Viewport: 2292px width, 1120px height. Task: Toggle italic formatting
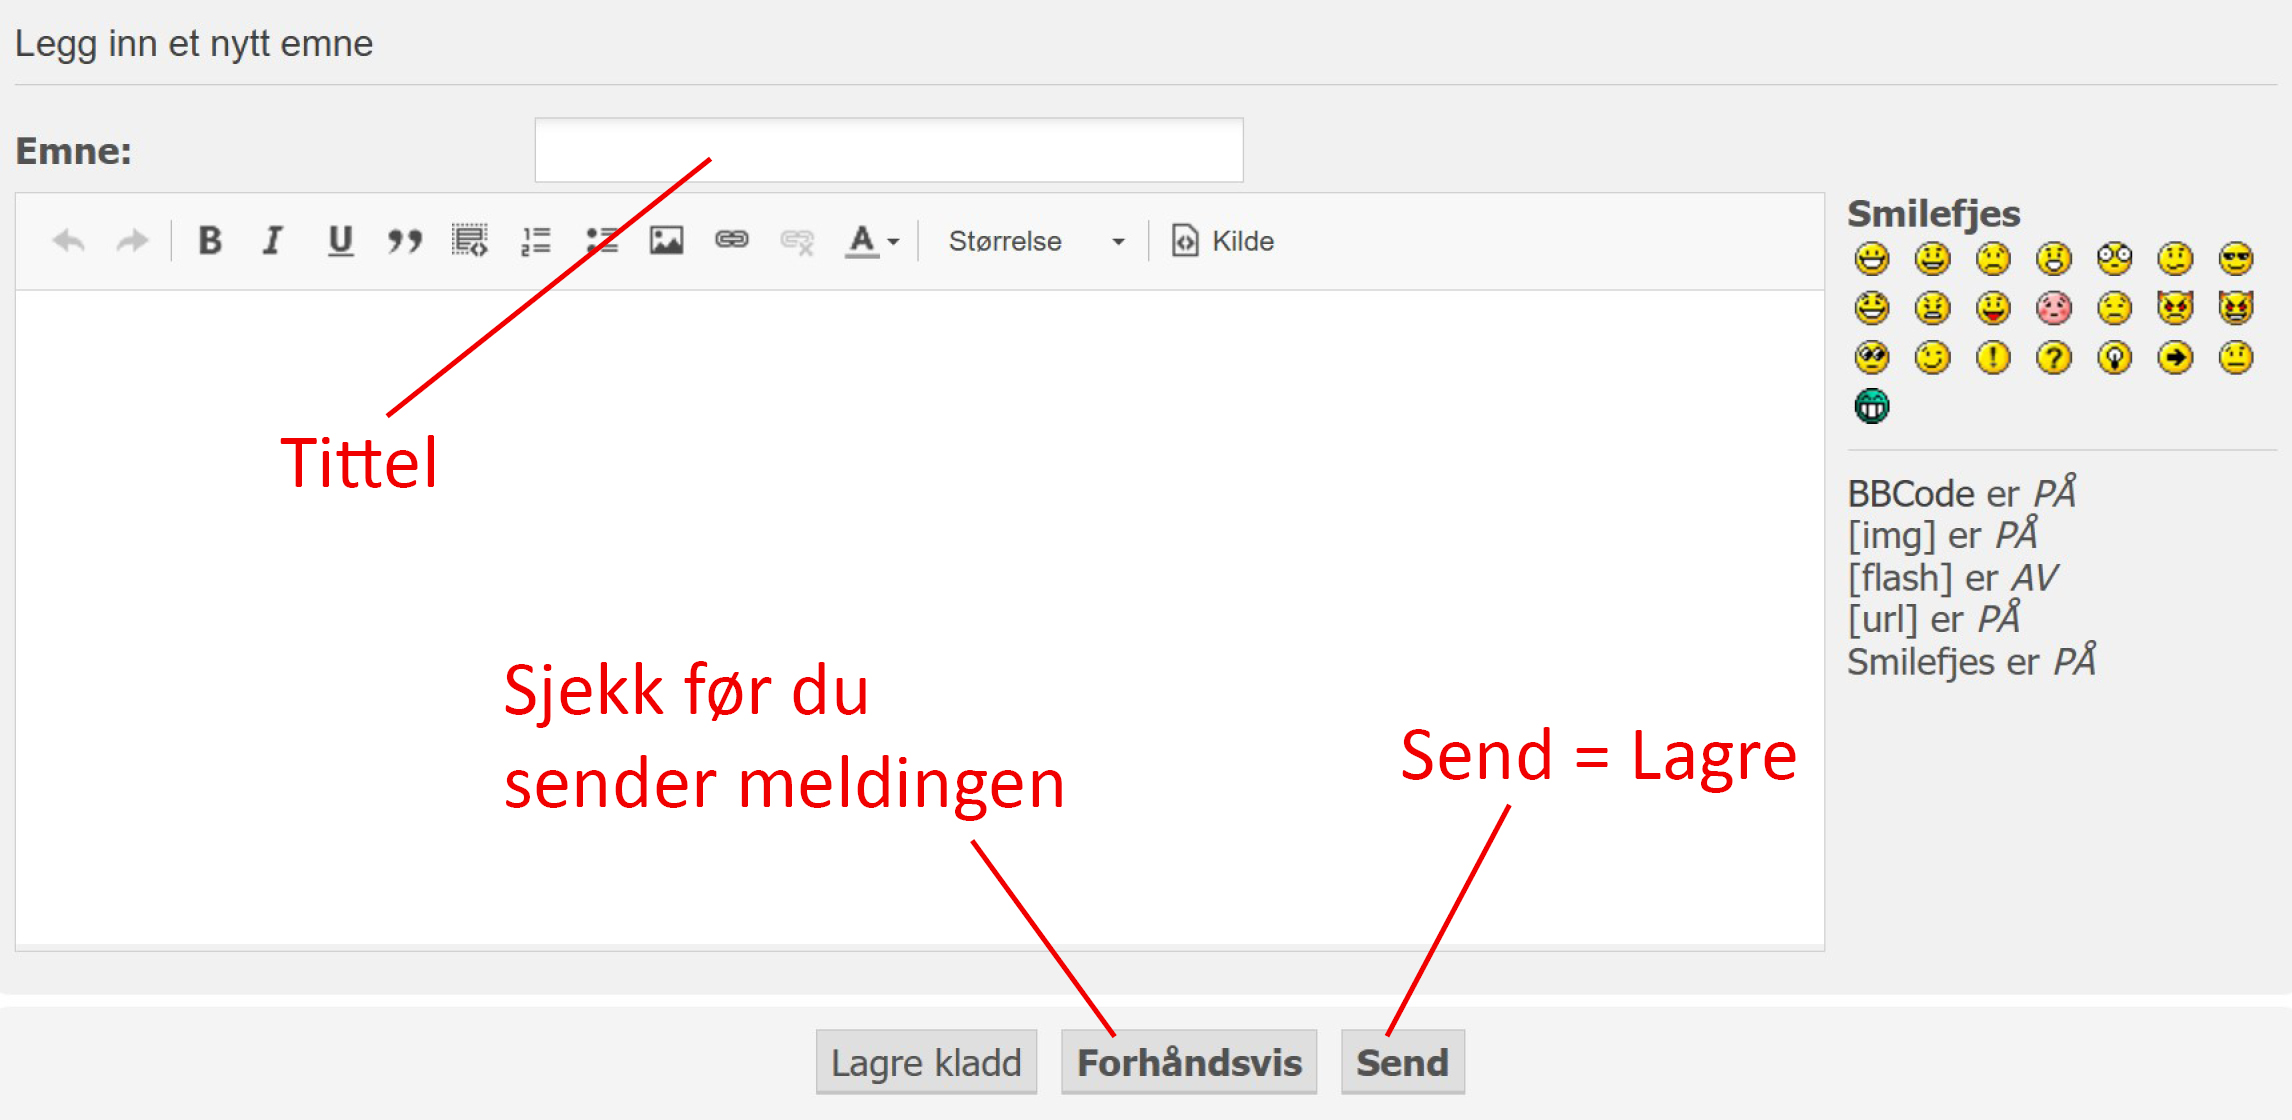(x=272, y=241)
